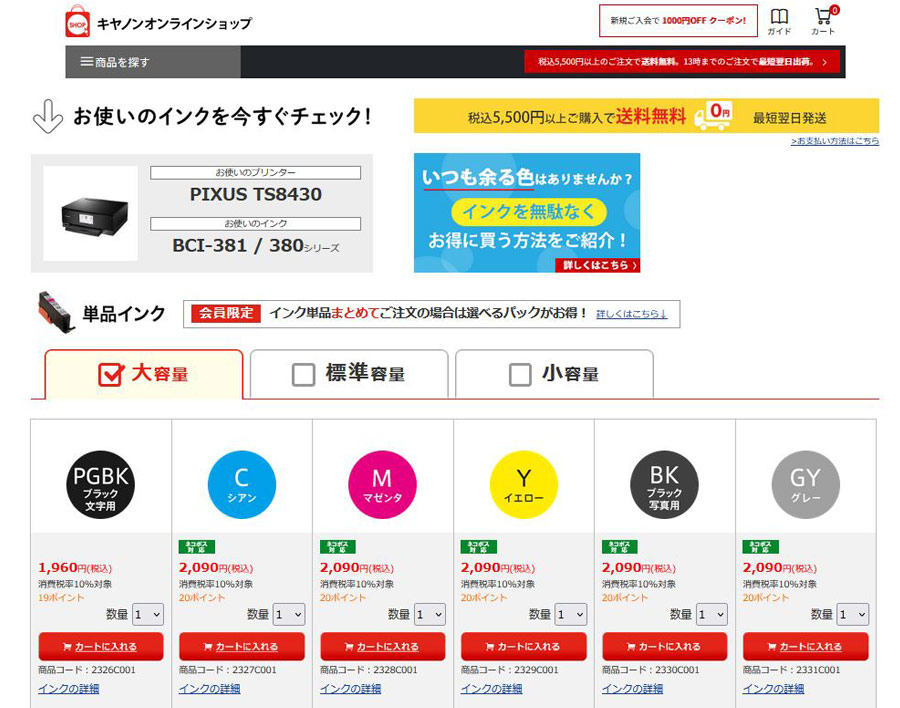Screen dimensions: 900x708
Task: Select the BK photo black ink circle
Action: (664, 484)
